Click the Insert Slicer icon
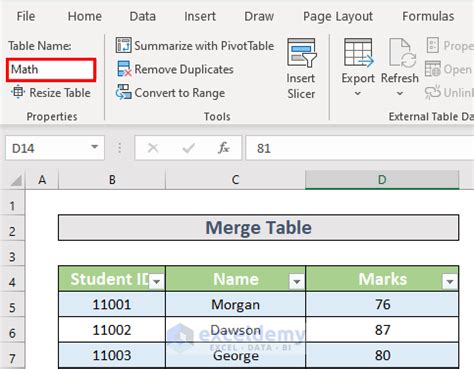This screenshot has width=474, height=369. click(301, 52)
